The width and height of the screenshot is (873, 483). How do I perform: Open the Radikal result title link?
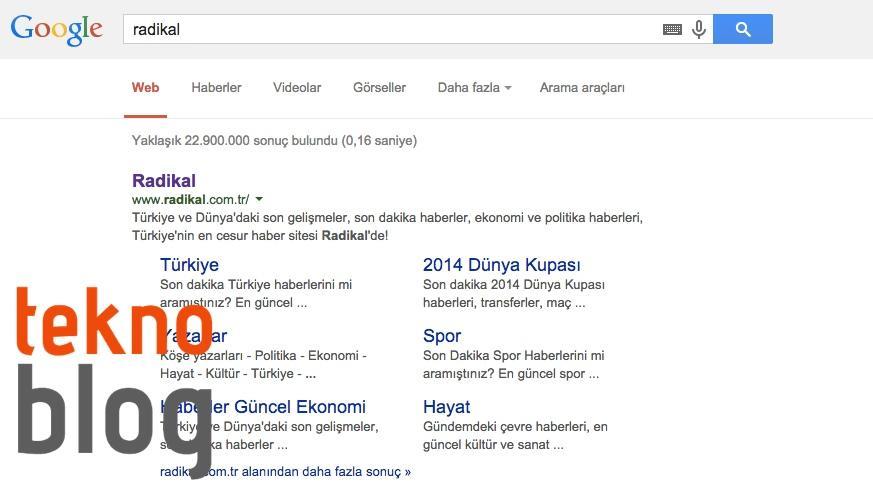click(164, 180)
